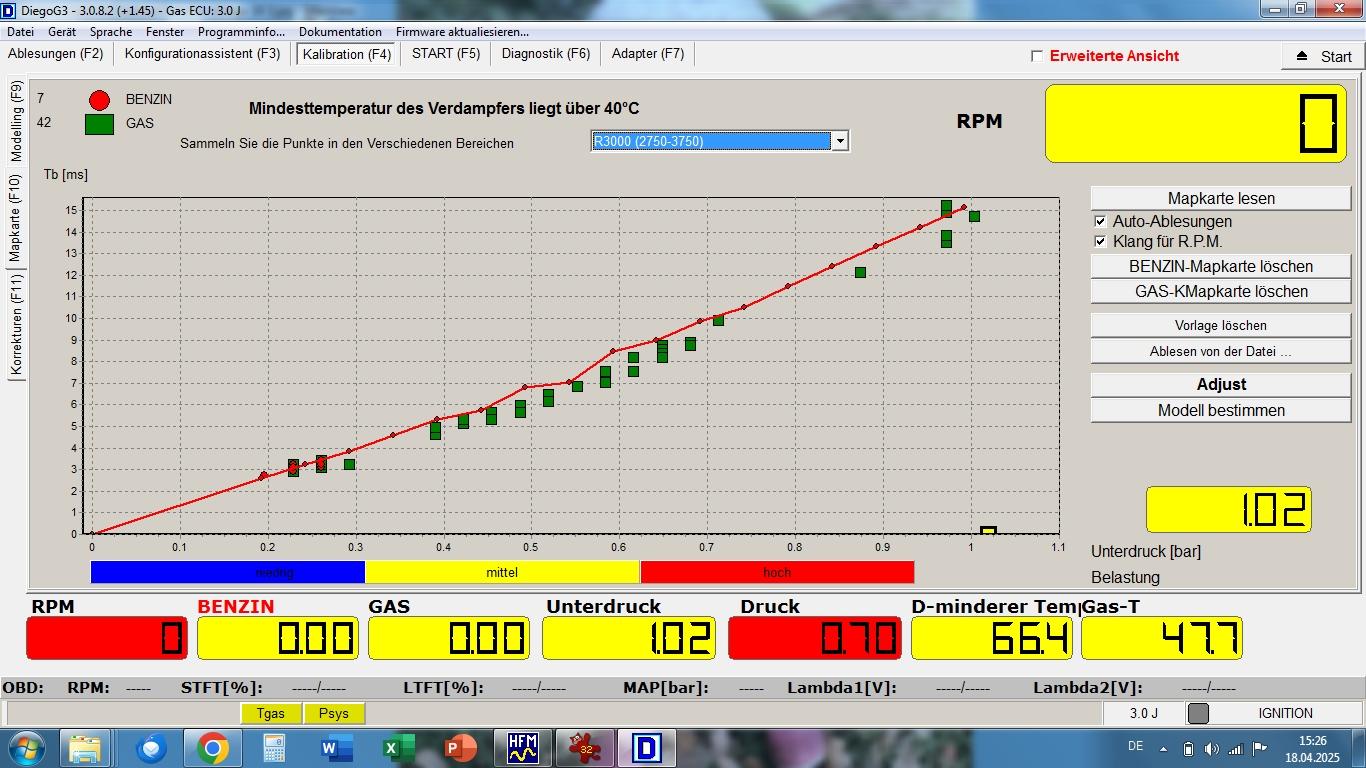Show hidden tray icons arrow

click(1163, 749)
